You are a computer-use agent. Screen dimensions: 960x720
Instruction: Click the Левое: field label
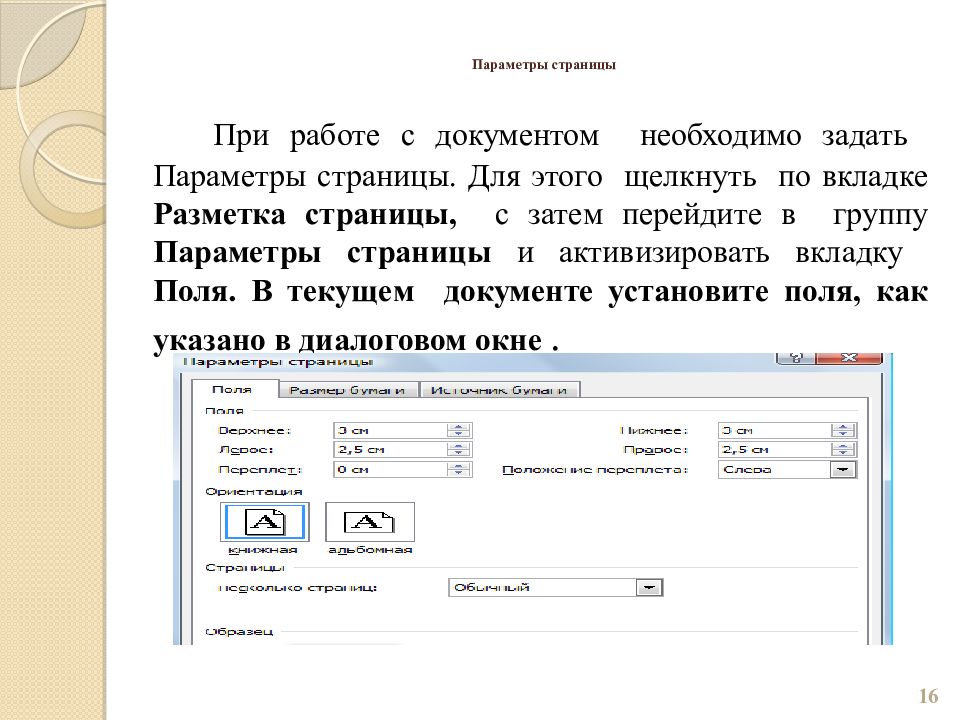point(246,450)
